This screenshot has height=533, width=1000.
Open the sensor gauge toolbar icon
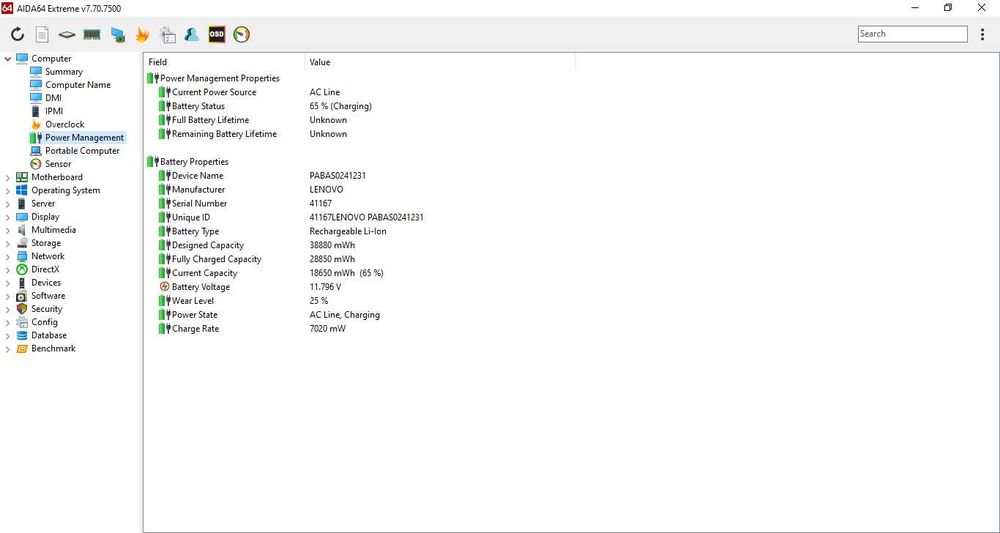[x=242, y=34]
